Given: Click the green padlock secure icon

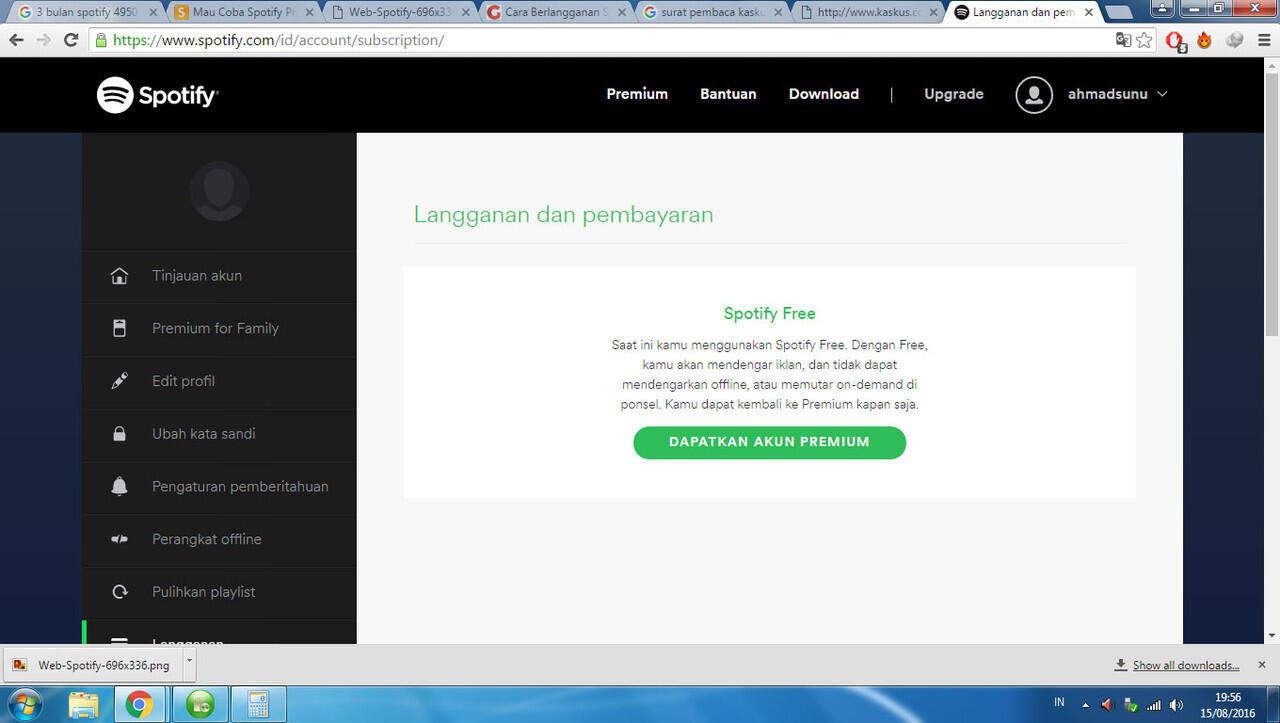Looking at the screenshot, I should (101, 40).
